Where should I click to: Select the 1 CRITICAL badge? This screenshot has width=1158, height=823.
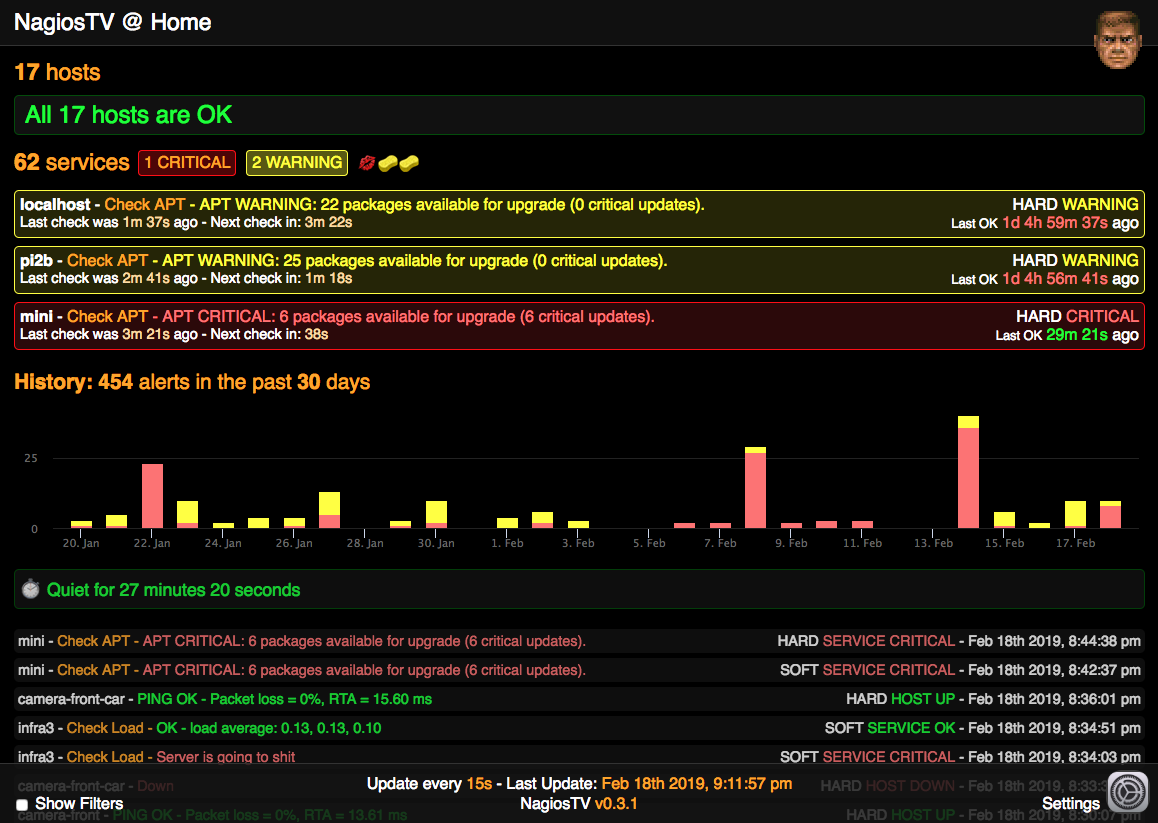(187, 163)
